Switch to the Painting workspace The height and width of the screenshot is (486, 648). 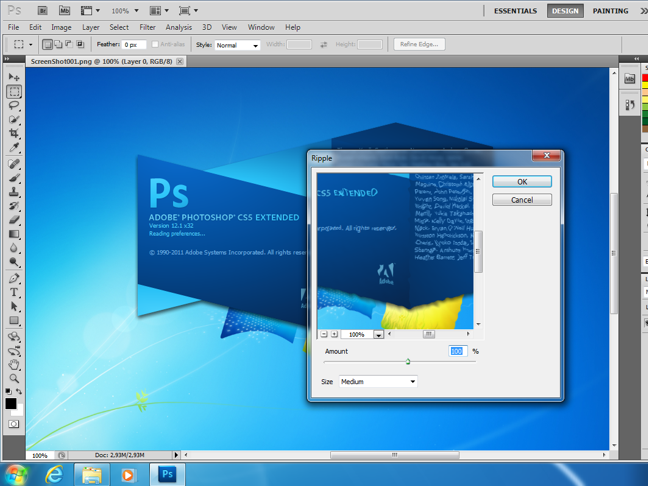pos(610,11)
